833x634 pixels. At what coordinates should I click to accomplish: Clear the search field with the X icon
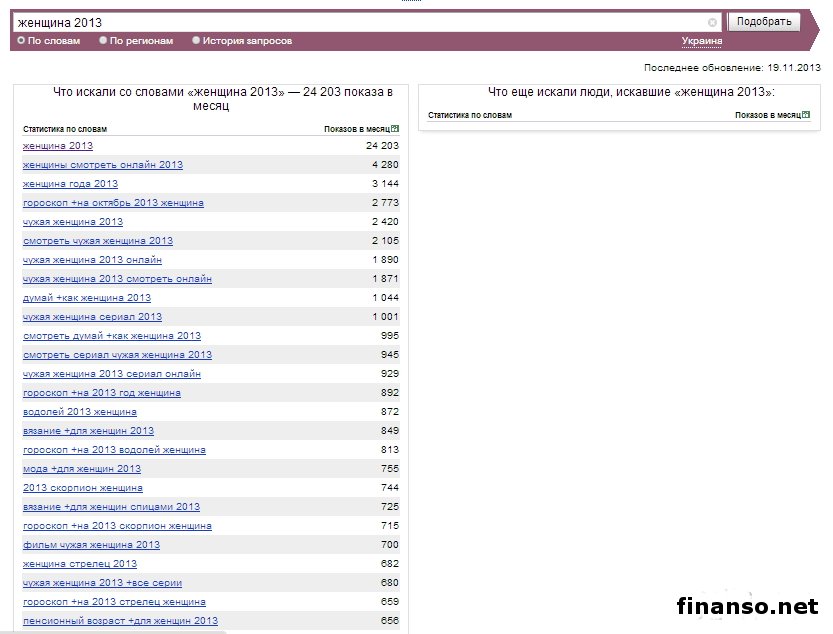click(712, 22)
